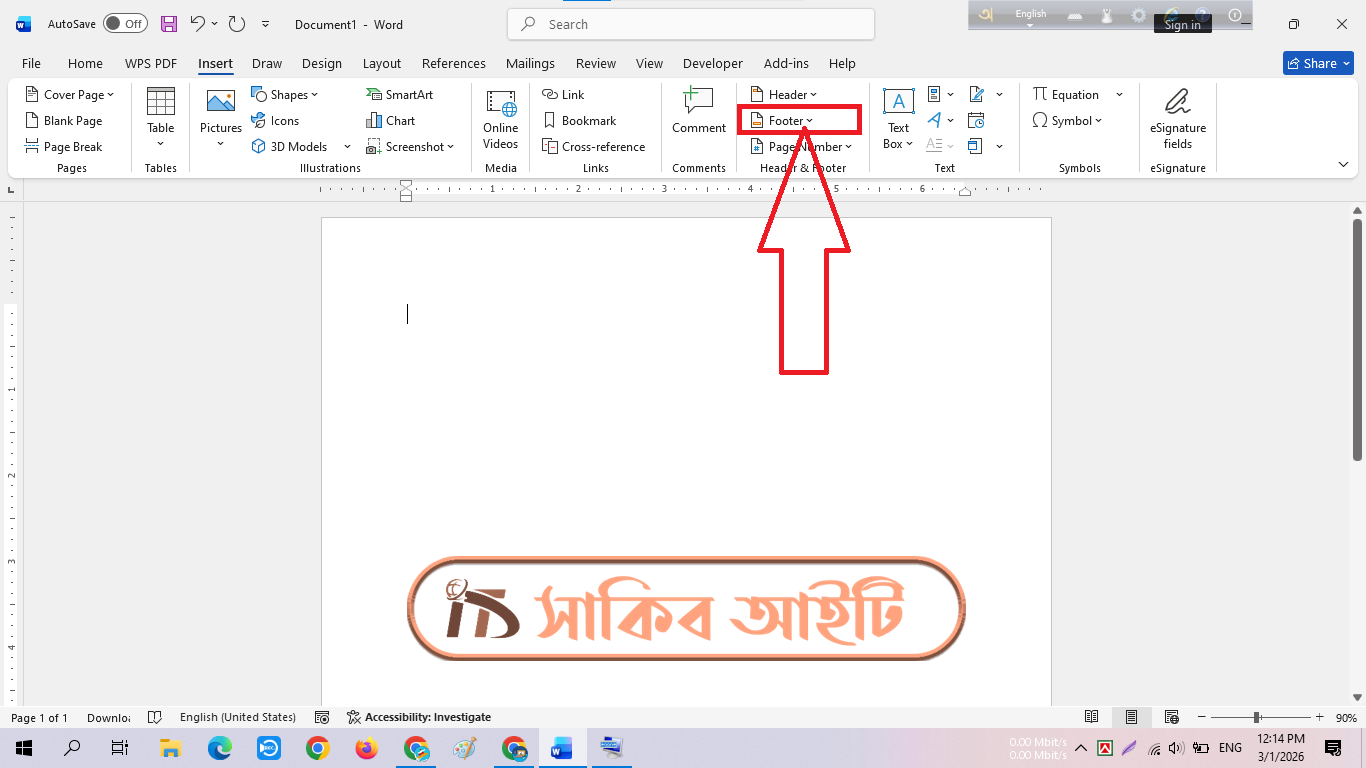Insert Online Videos media
This screenshot has width=1366, height=768.
500,118
